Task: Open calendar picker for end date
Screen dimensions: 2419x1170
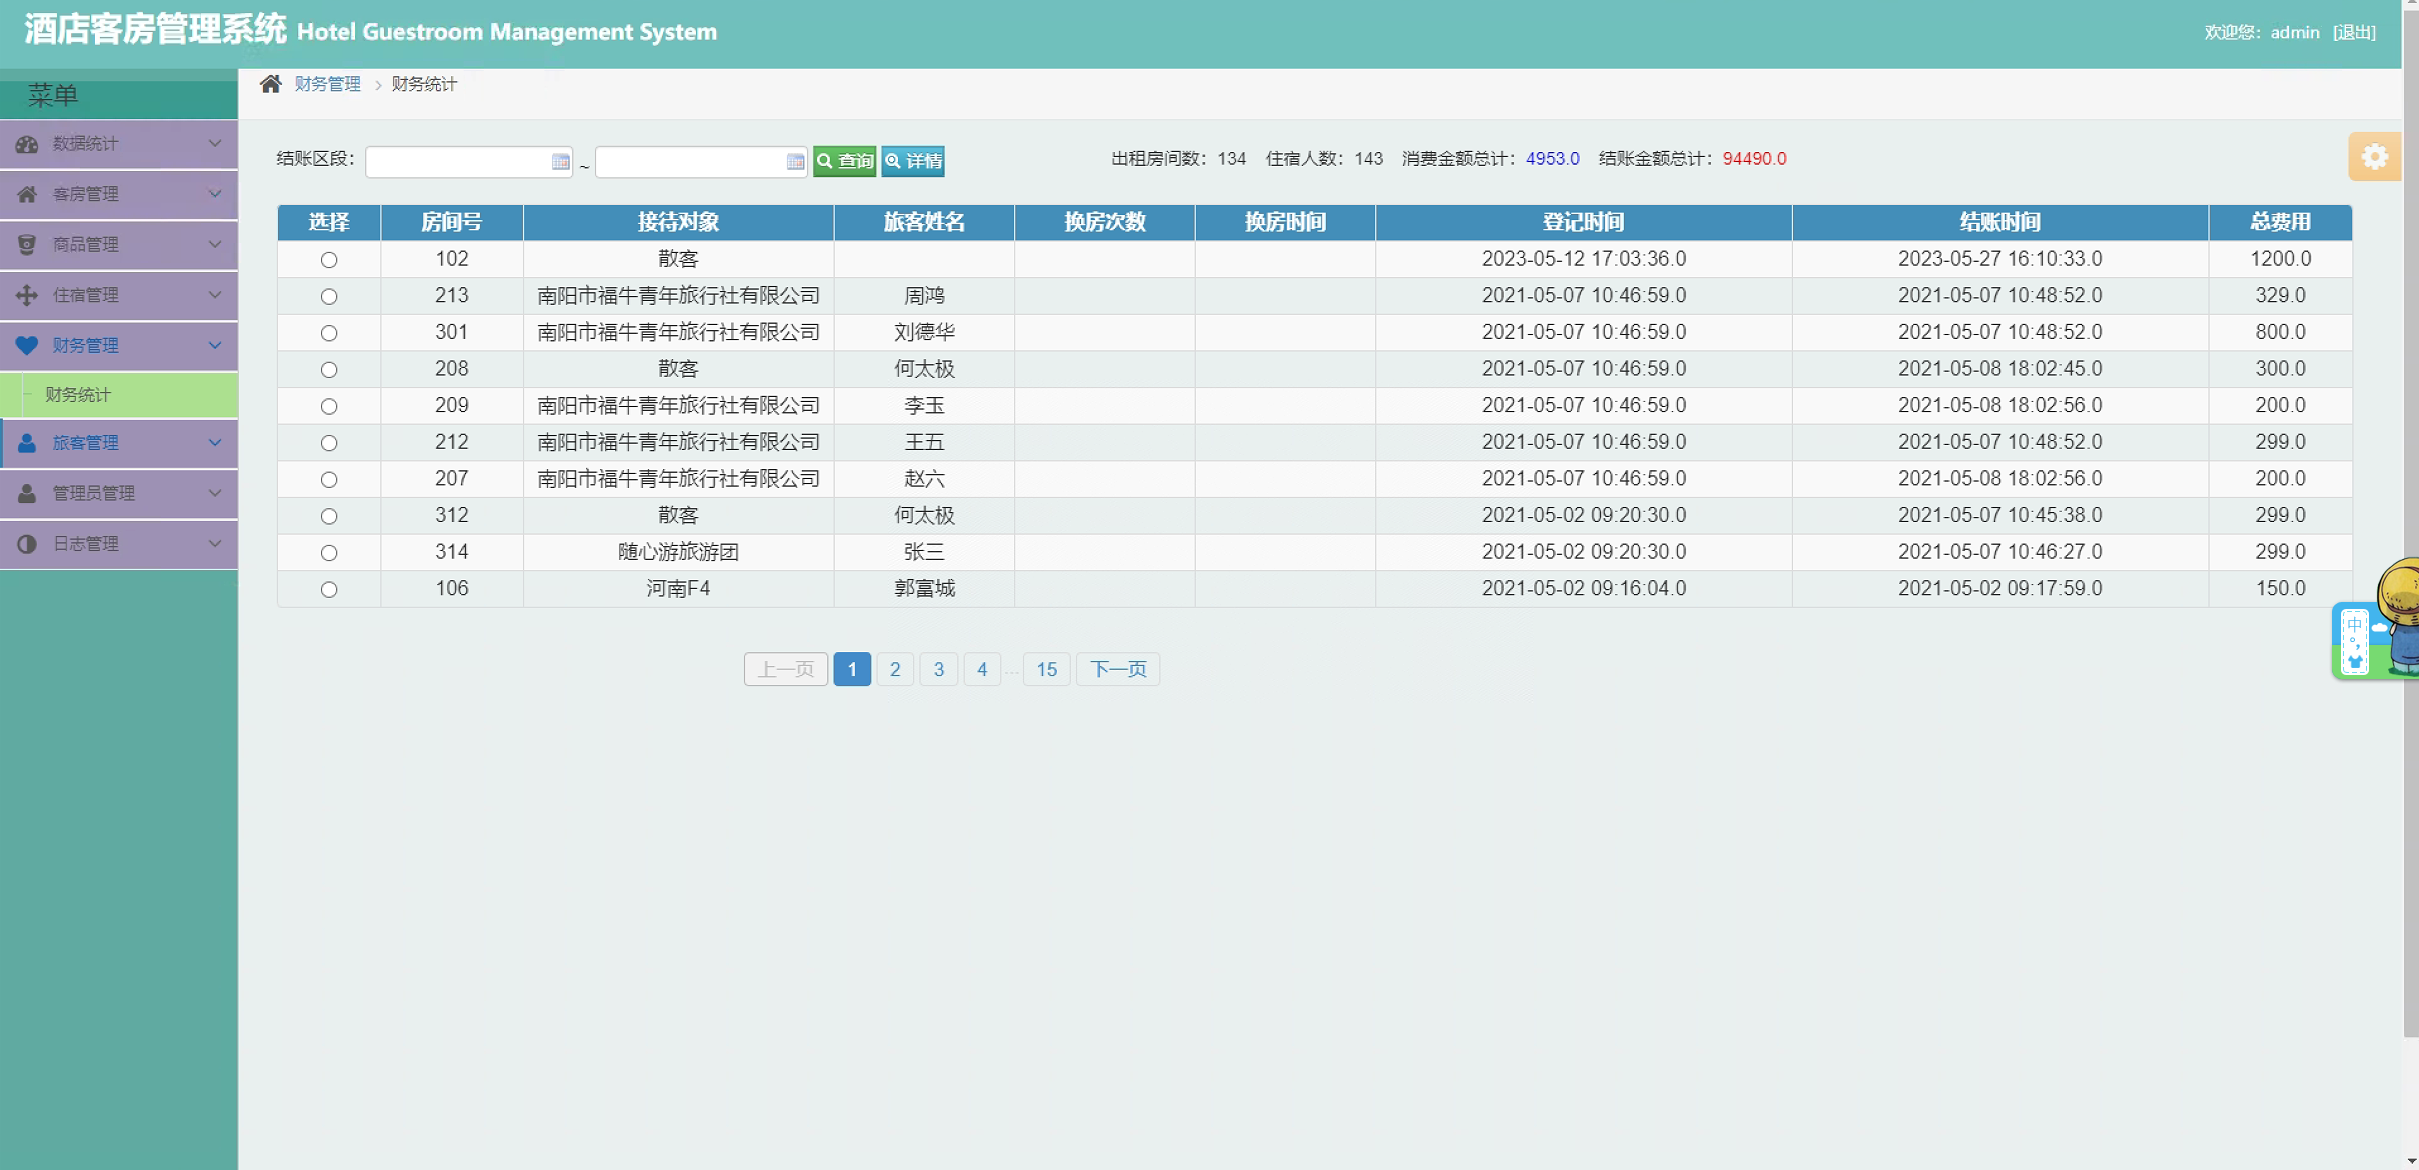Action: coord(795,161)
